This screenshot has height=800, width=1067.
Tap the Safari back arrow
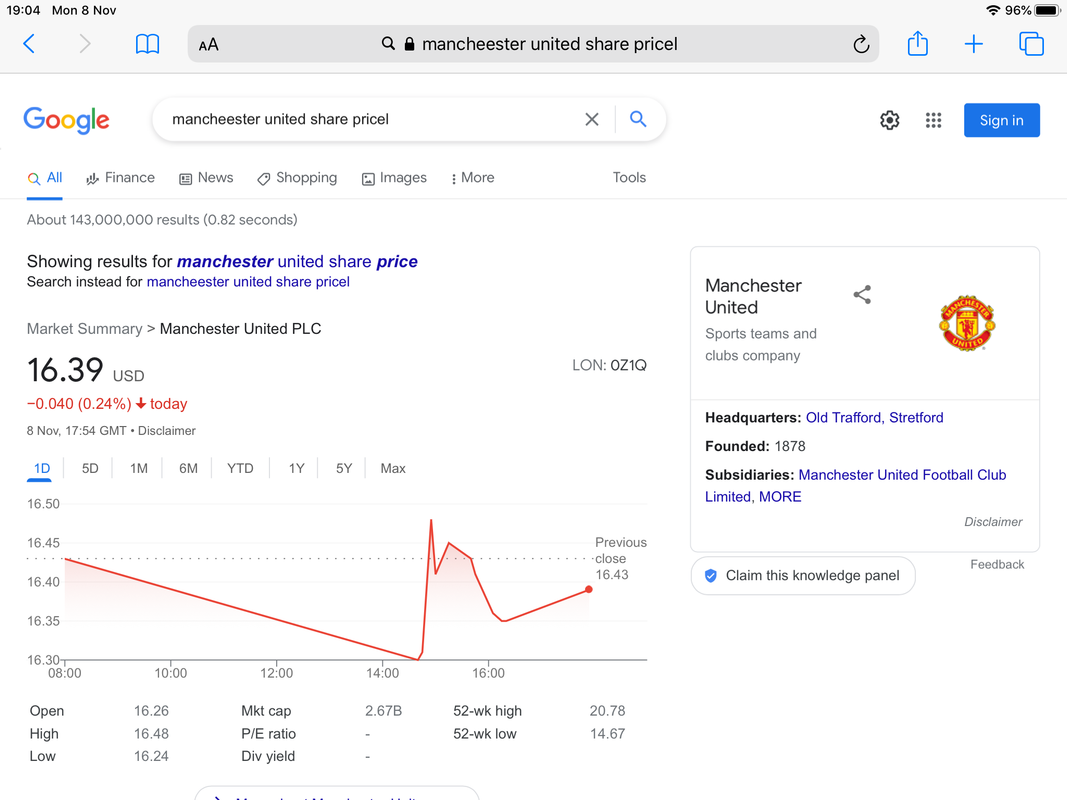29,44
